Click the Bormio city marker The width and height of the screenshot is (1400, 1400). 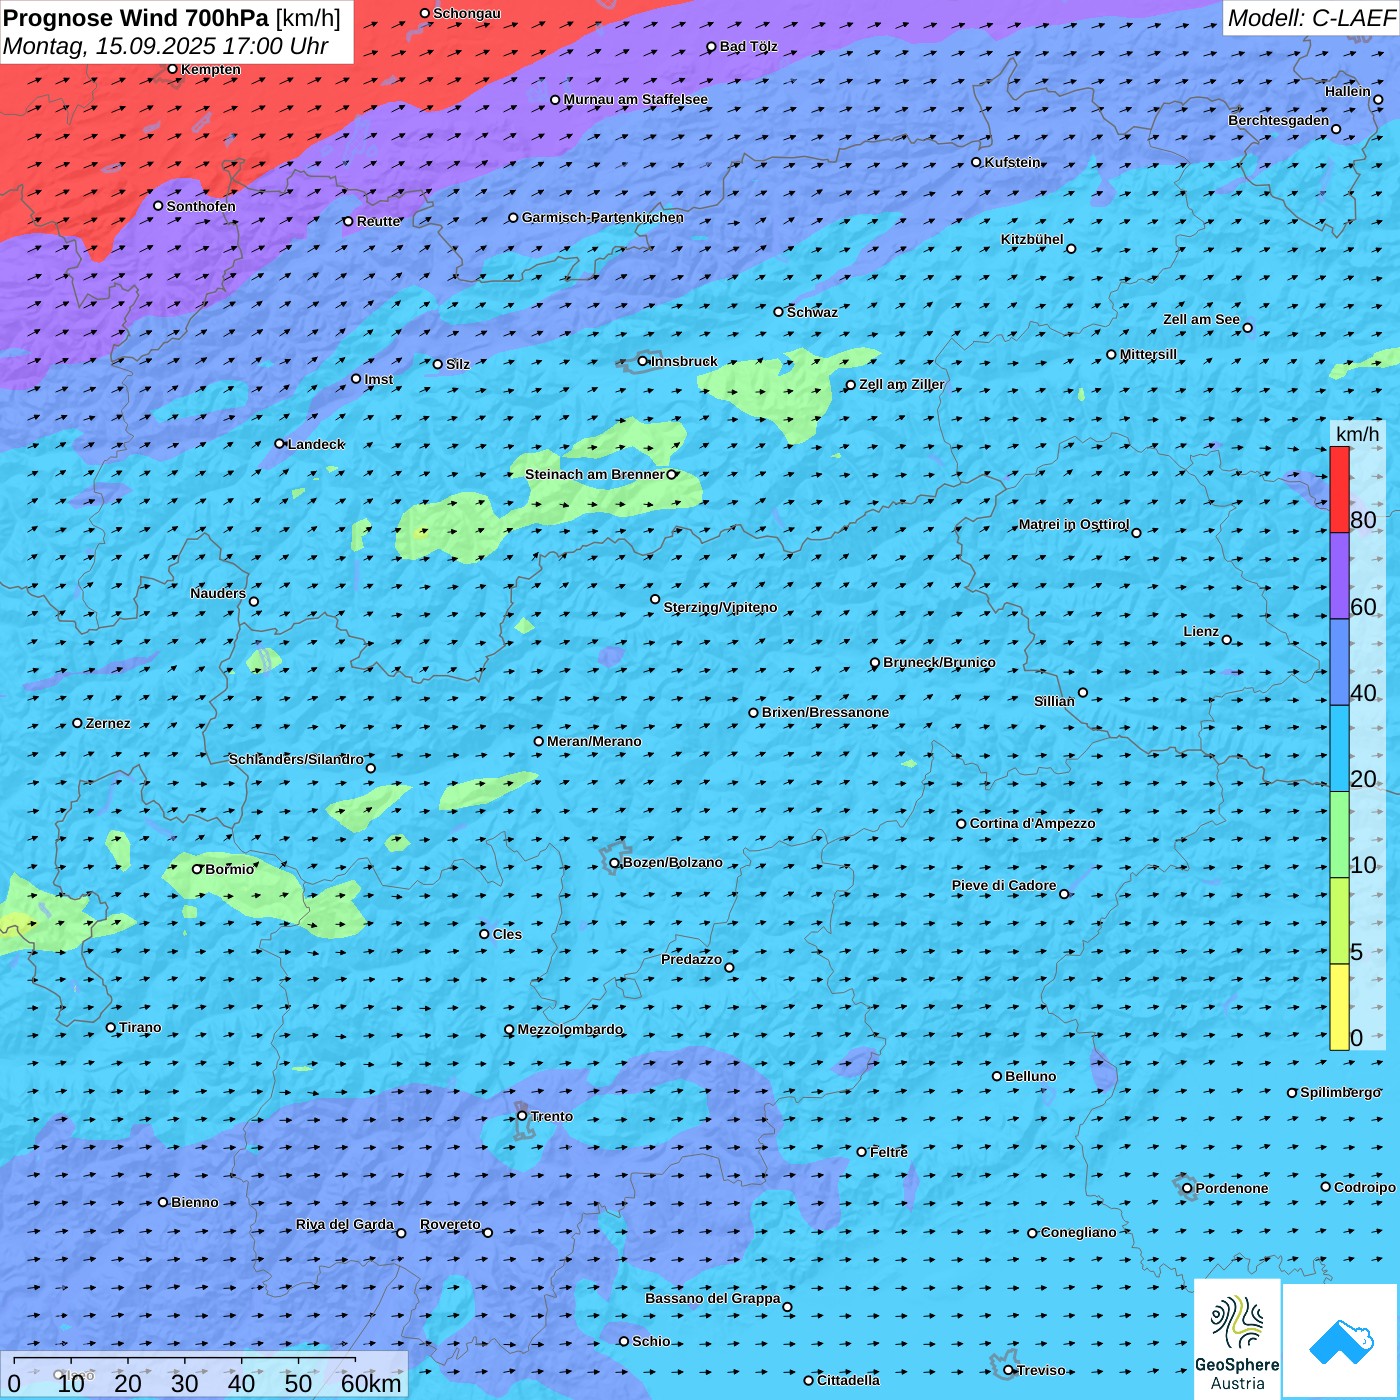(x=197, y=869)
